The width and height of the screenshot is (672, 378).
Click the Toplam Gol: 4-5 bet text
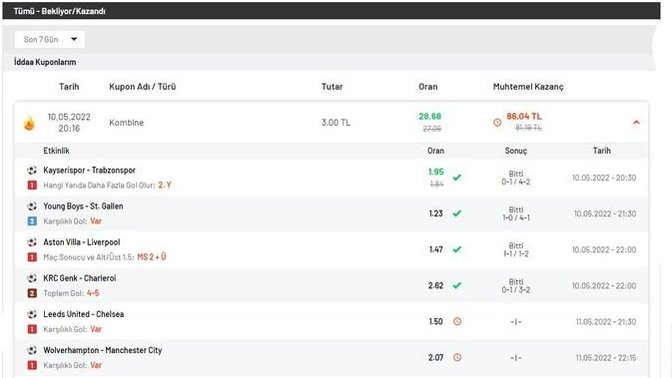pyautogui.click(x=71, y=293)
